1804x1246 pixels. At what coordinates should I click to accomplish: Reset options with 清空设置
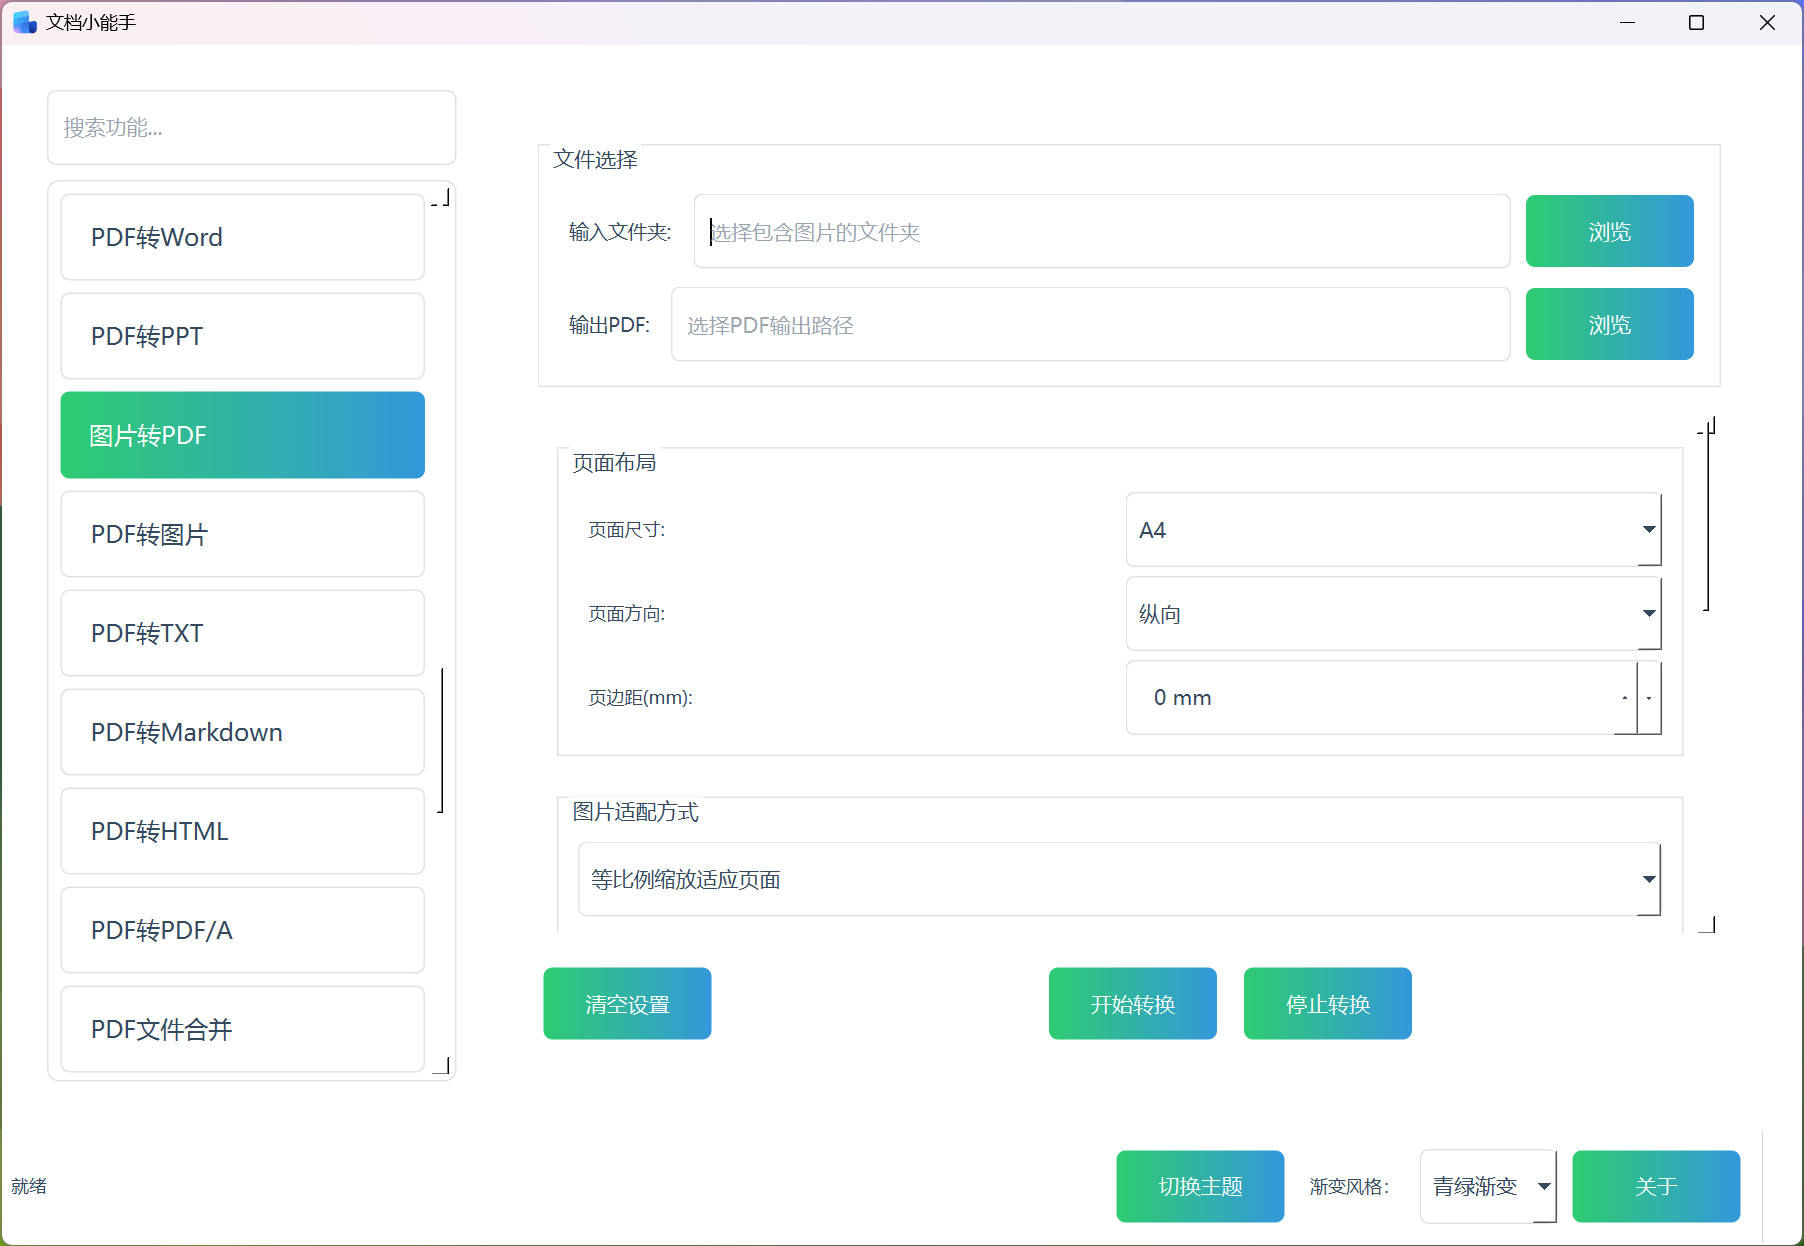627,1004
